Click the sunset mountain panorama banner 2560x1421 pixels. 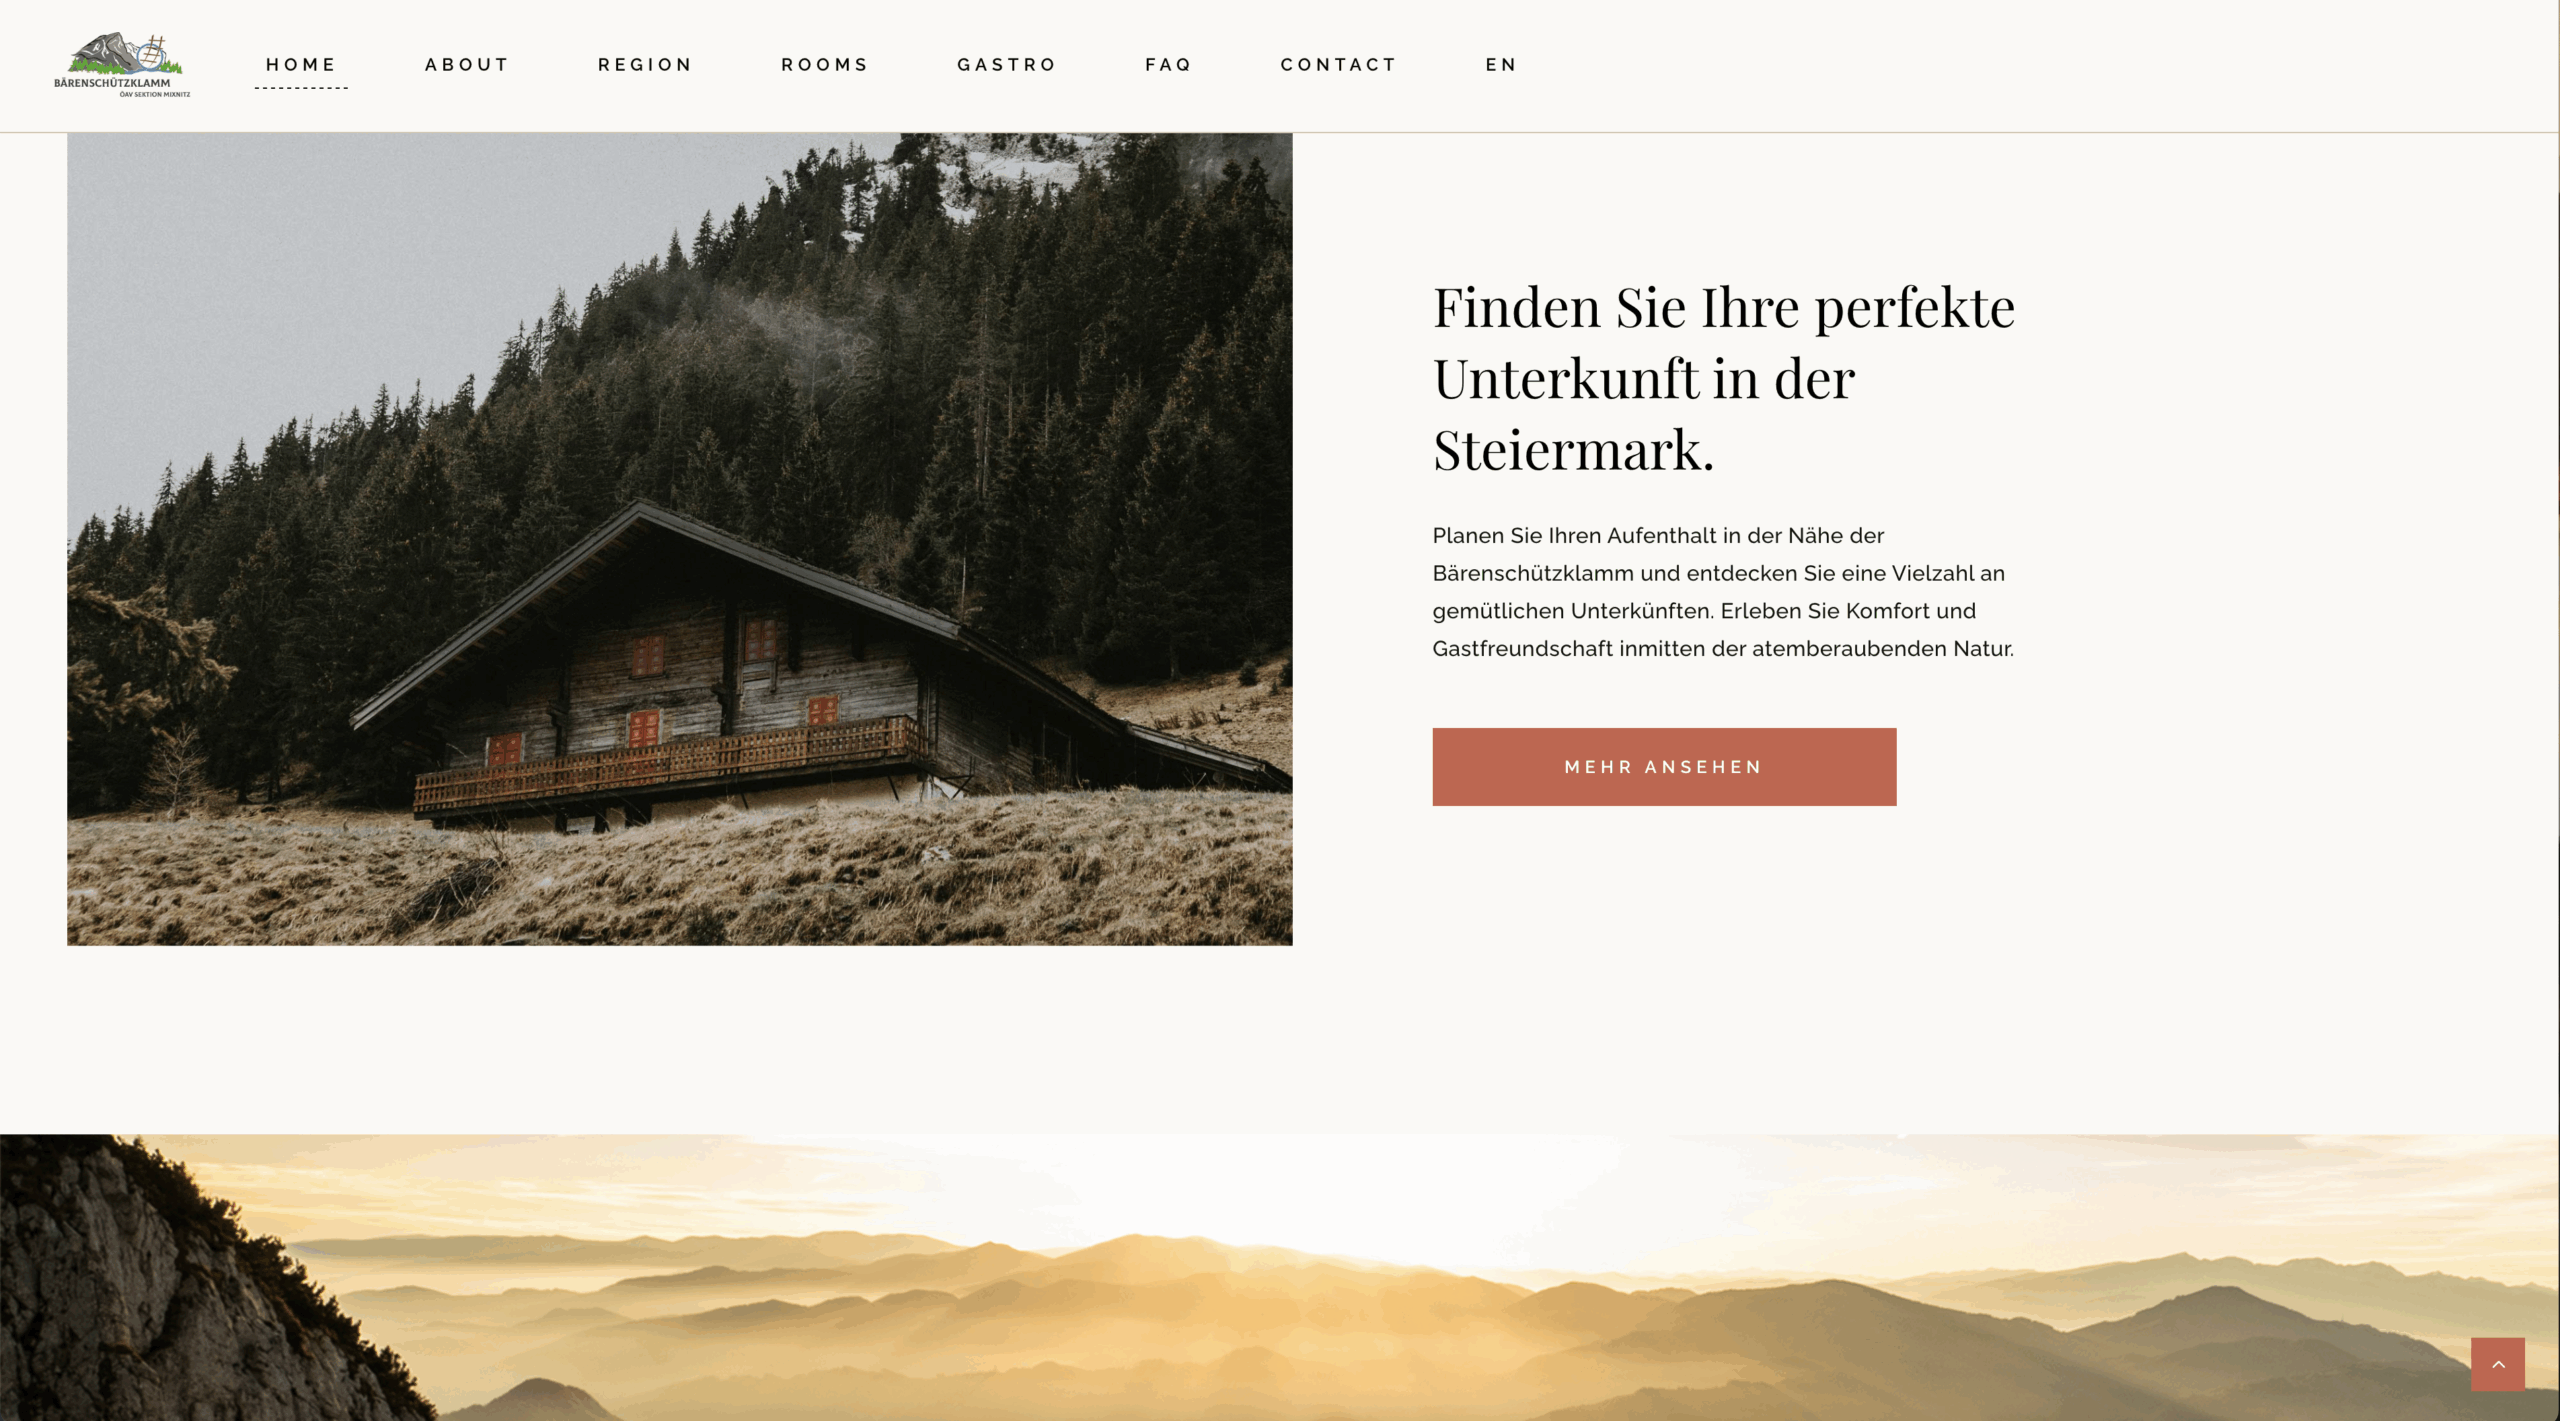[1280, 1277]
